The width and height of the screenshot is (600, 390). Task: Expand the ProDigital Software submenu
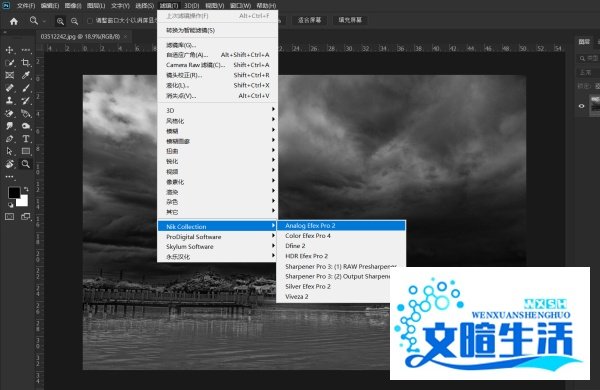click(x=217, y=237)
